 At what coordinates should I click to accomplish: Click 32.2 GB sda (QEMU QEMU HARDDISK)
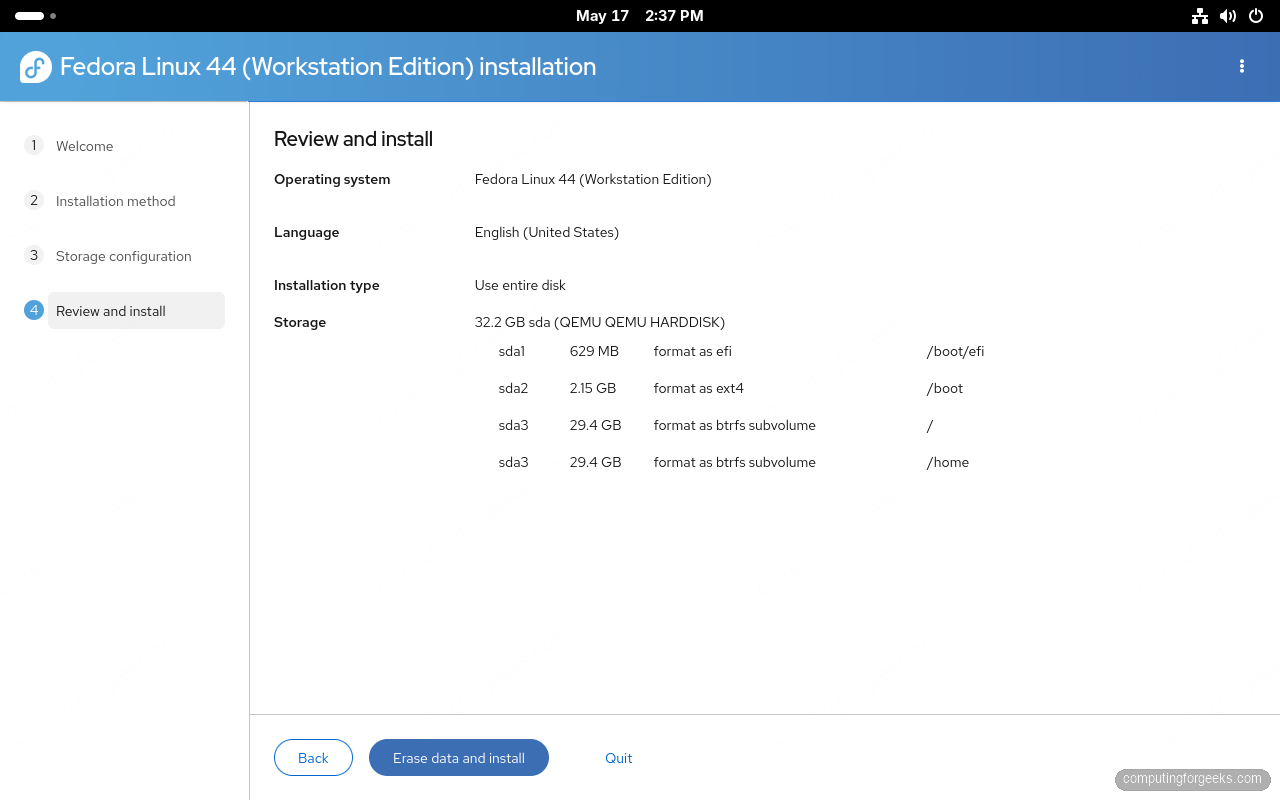[600, 322]
